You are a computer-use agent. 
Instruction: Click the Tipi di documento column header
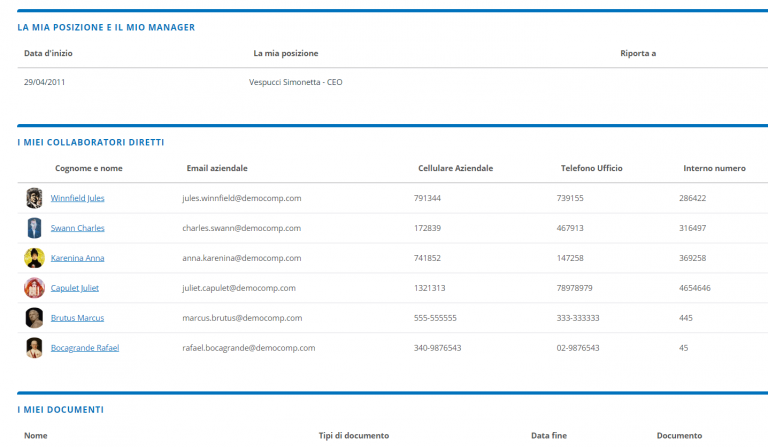[353, 436]
